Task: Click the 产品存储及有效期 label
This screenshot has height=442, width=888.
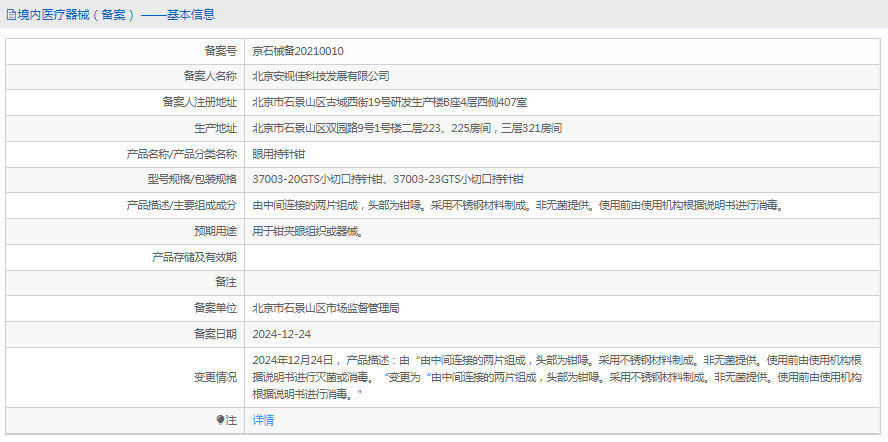Action: pyautogui.click(x=194, y=257)
